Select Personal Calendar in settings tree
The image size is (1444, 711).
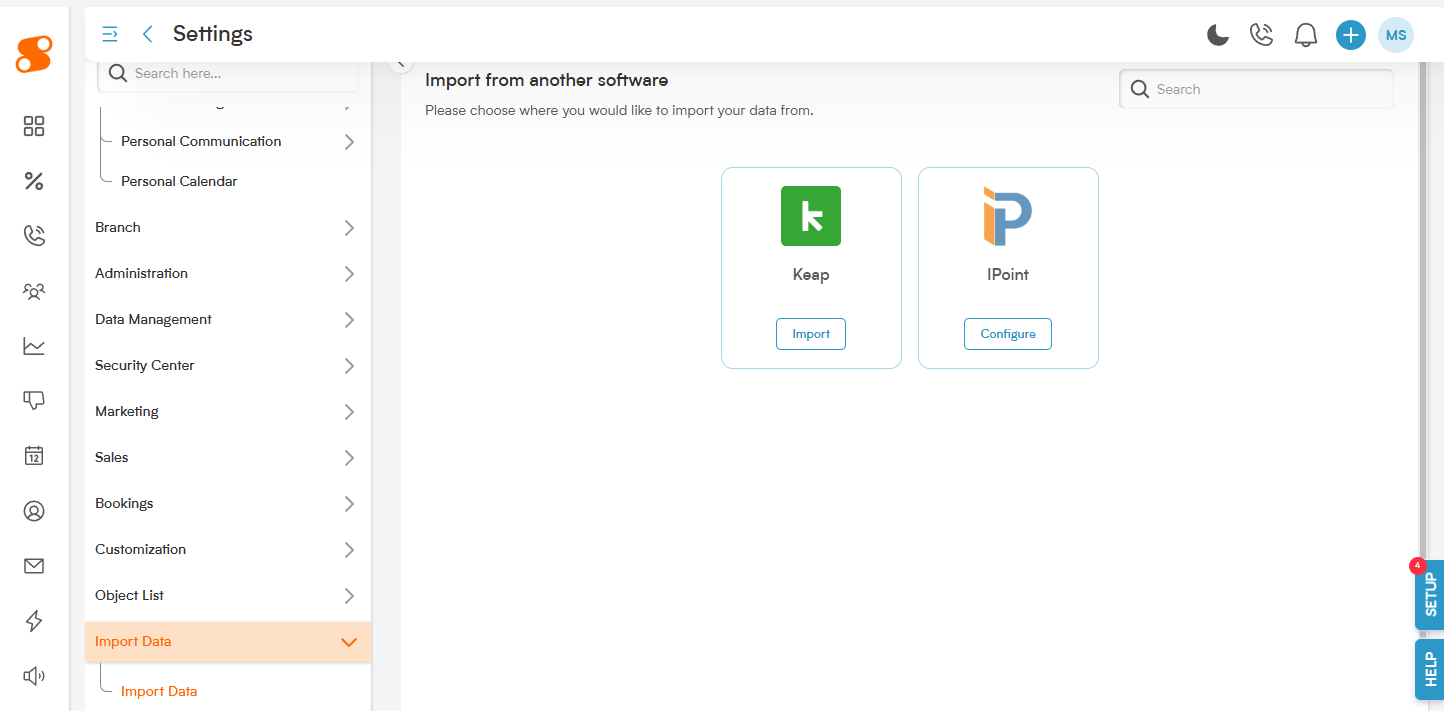[x=179, y=181]
